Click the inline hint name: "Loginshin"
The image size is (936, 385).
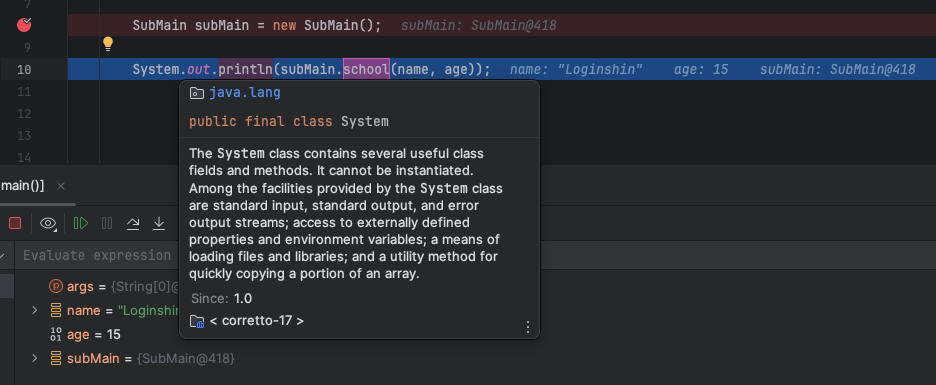[576, 70]
